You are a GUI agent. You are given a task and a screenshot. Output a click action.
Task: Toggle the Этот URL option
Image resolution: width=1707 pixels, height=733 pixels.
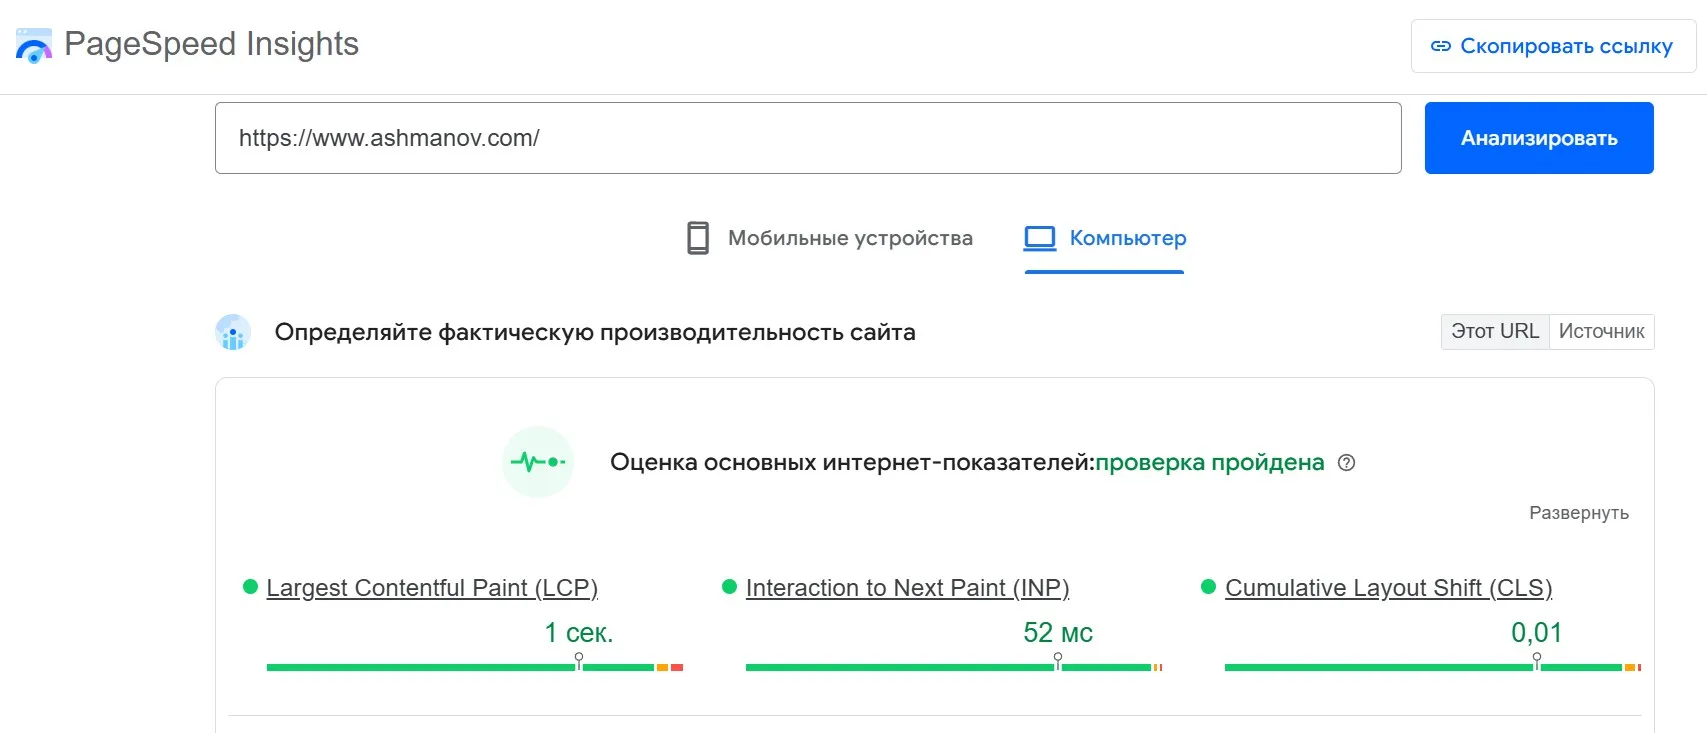click(x=1495, y=331)
